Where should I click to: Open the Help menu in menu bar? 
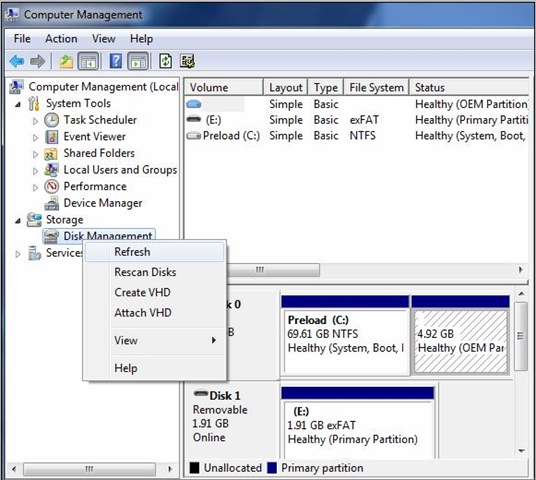tap(141, 39)
